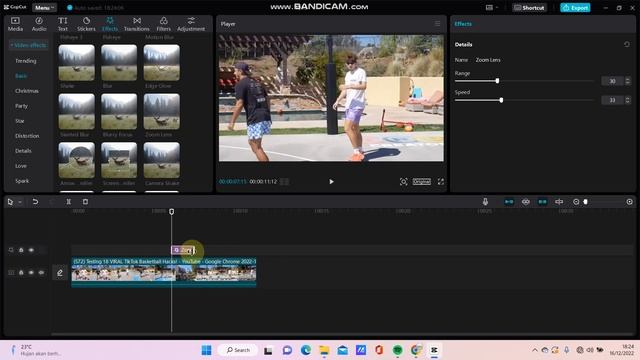Screen dimensions: 640x360
Task: Expand the system tray hidden icons chevron
Action: point(535,350)
